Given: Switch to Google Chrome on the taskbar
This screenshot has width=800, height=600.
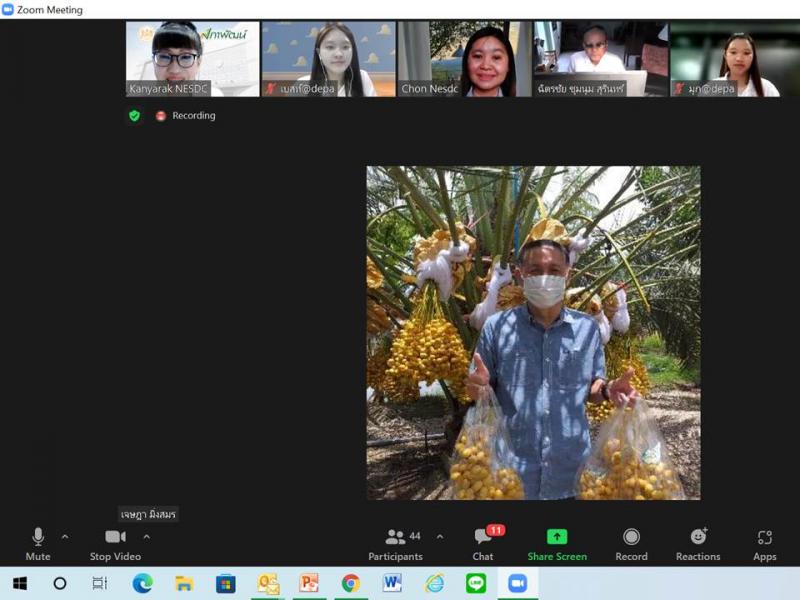Looking at the screenshot, I should point(351,583).
